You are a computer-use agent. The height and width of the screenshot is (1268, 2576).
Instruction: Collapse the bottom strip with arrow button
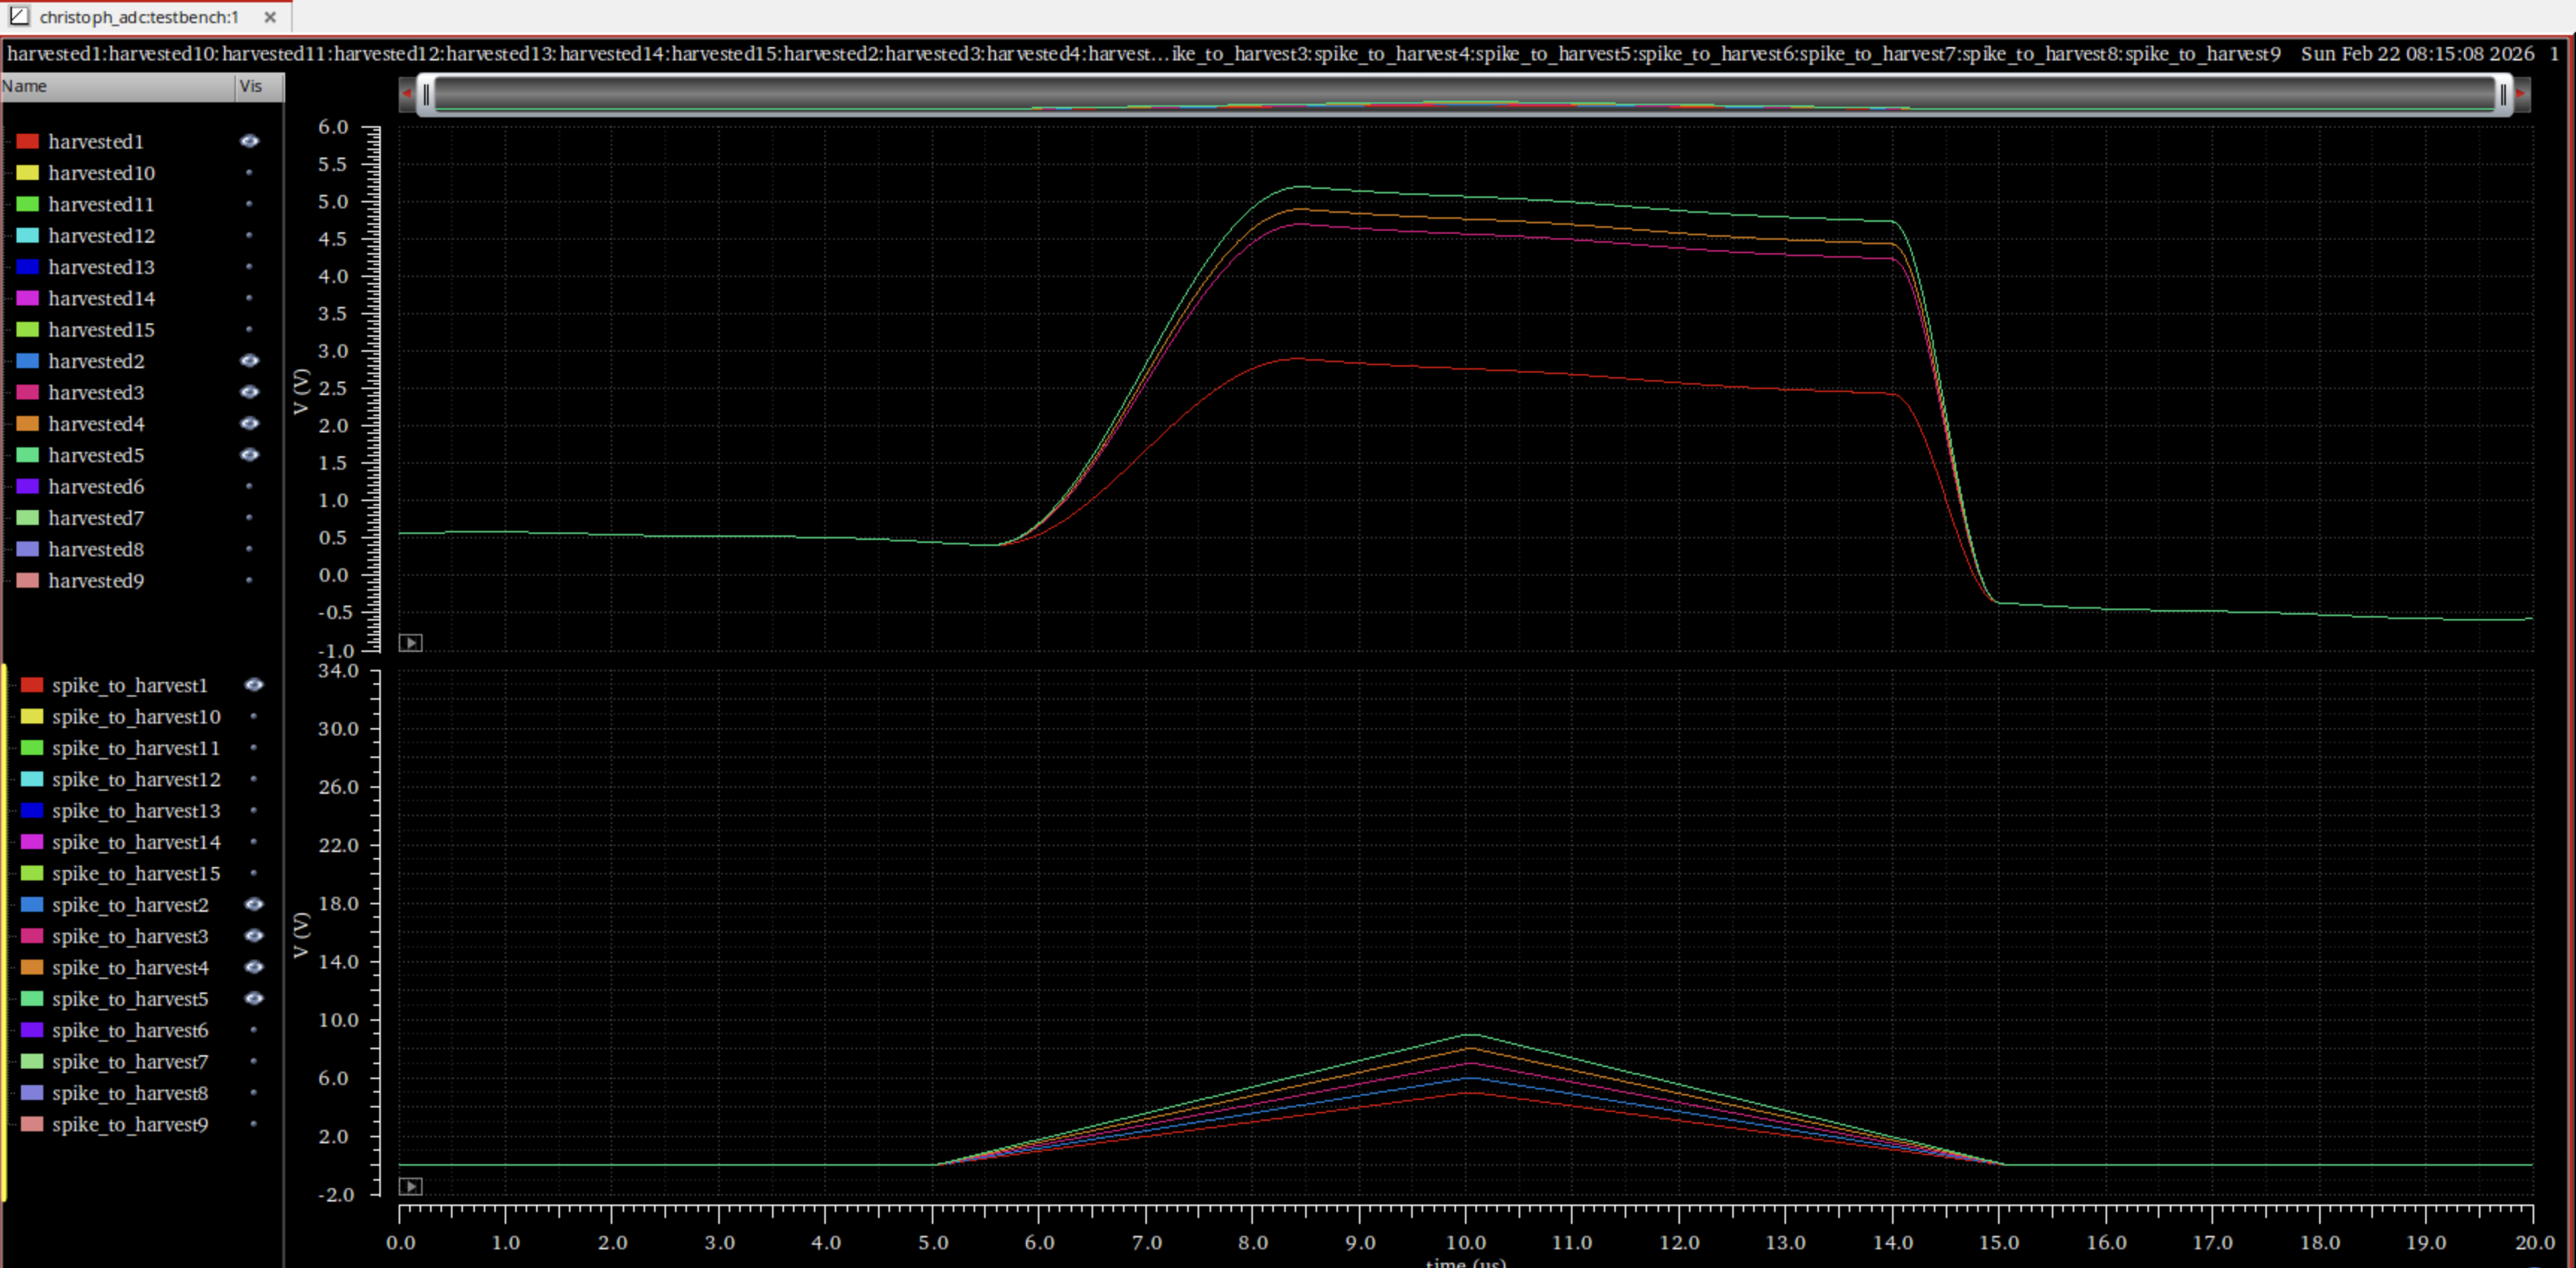[x=410, y=1186]
